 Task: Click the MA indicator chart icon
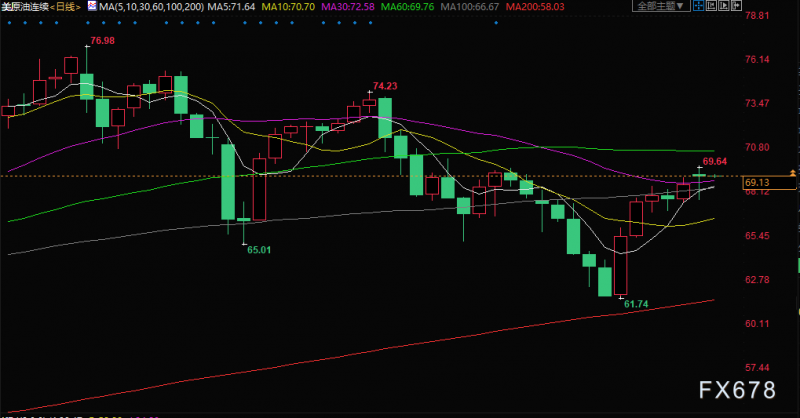(92, 6)
